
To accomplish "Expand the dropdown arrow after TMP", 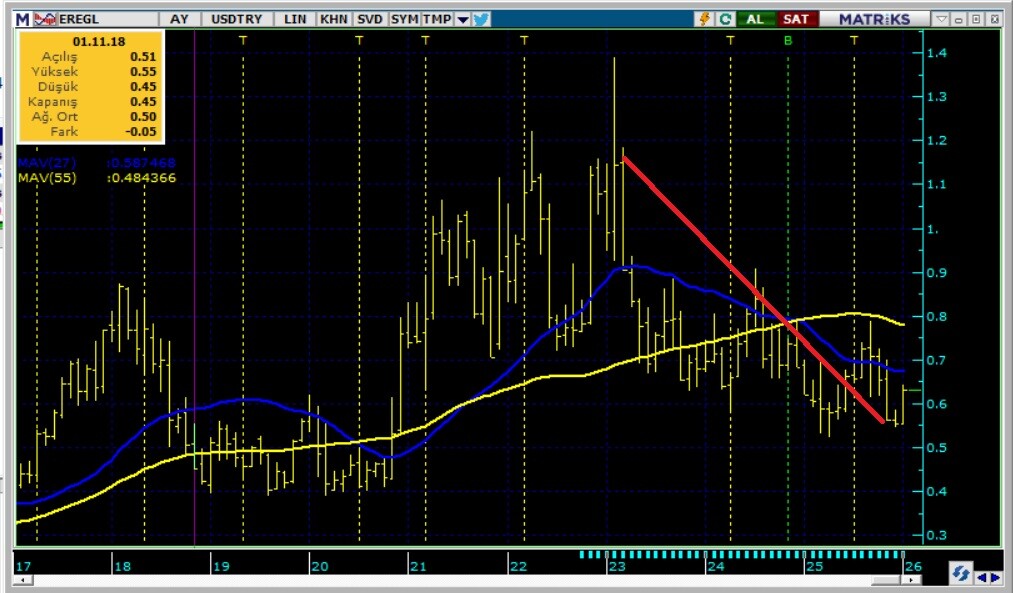I will click(463, 19).
